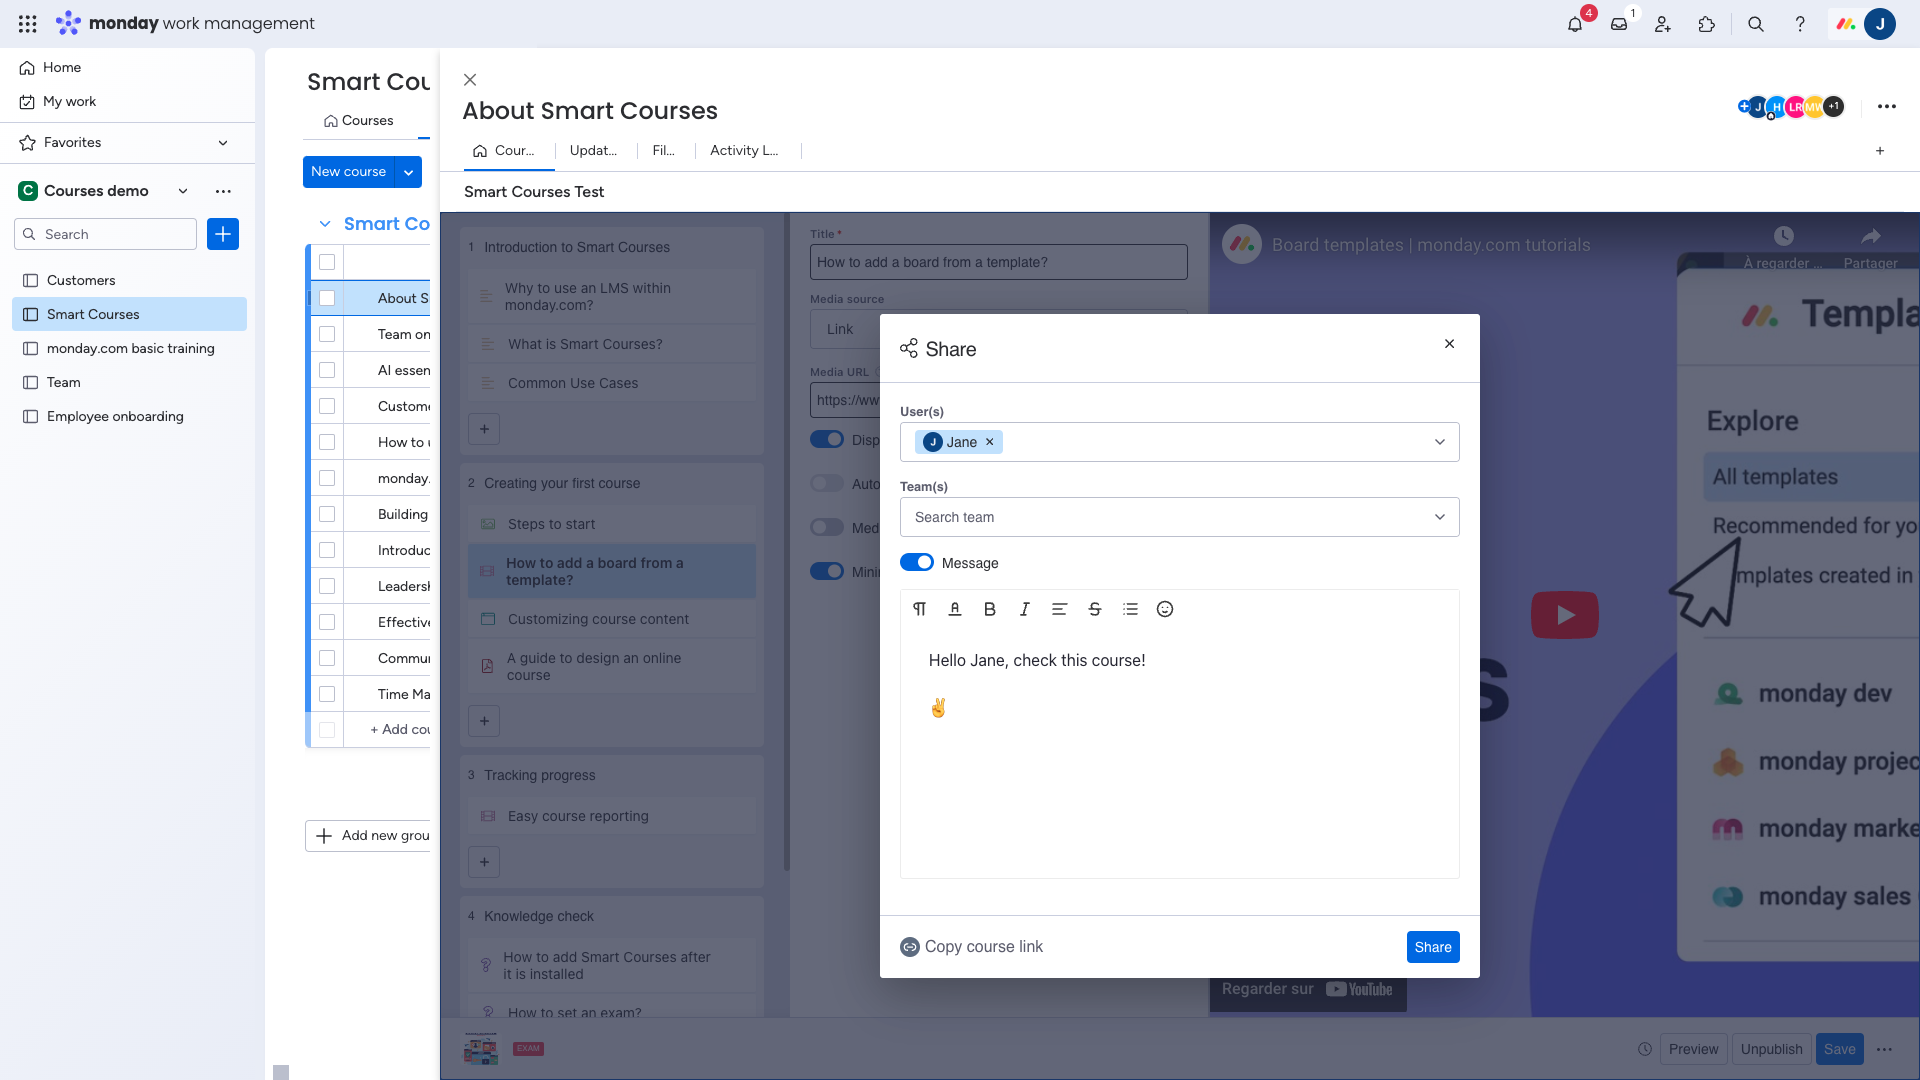
Task: Open Employee onboarding board in sidebar
Action: point(129,416)
